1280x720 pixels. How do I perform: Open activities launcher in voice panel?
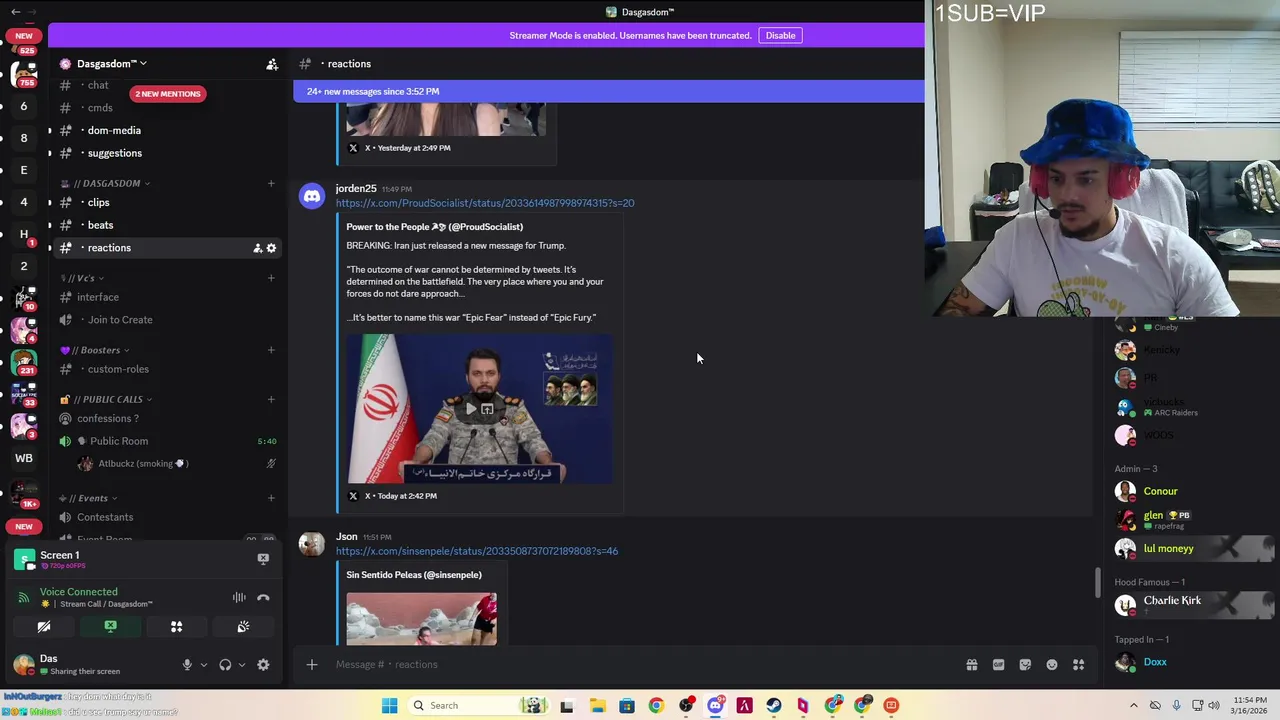pyautogui.click(x=176, y=627)
